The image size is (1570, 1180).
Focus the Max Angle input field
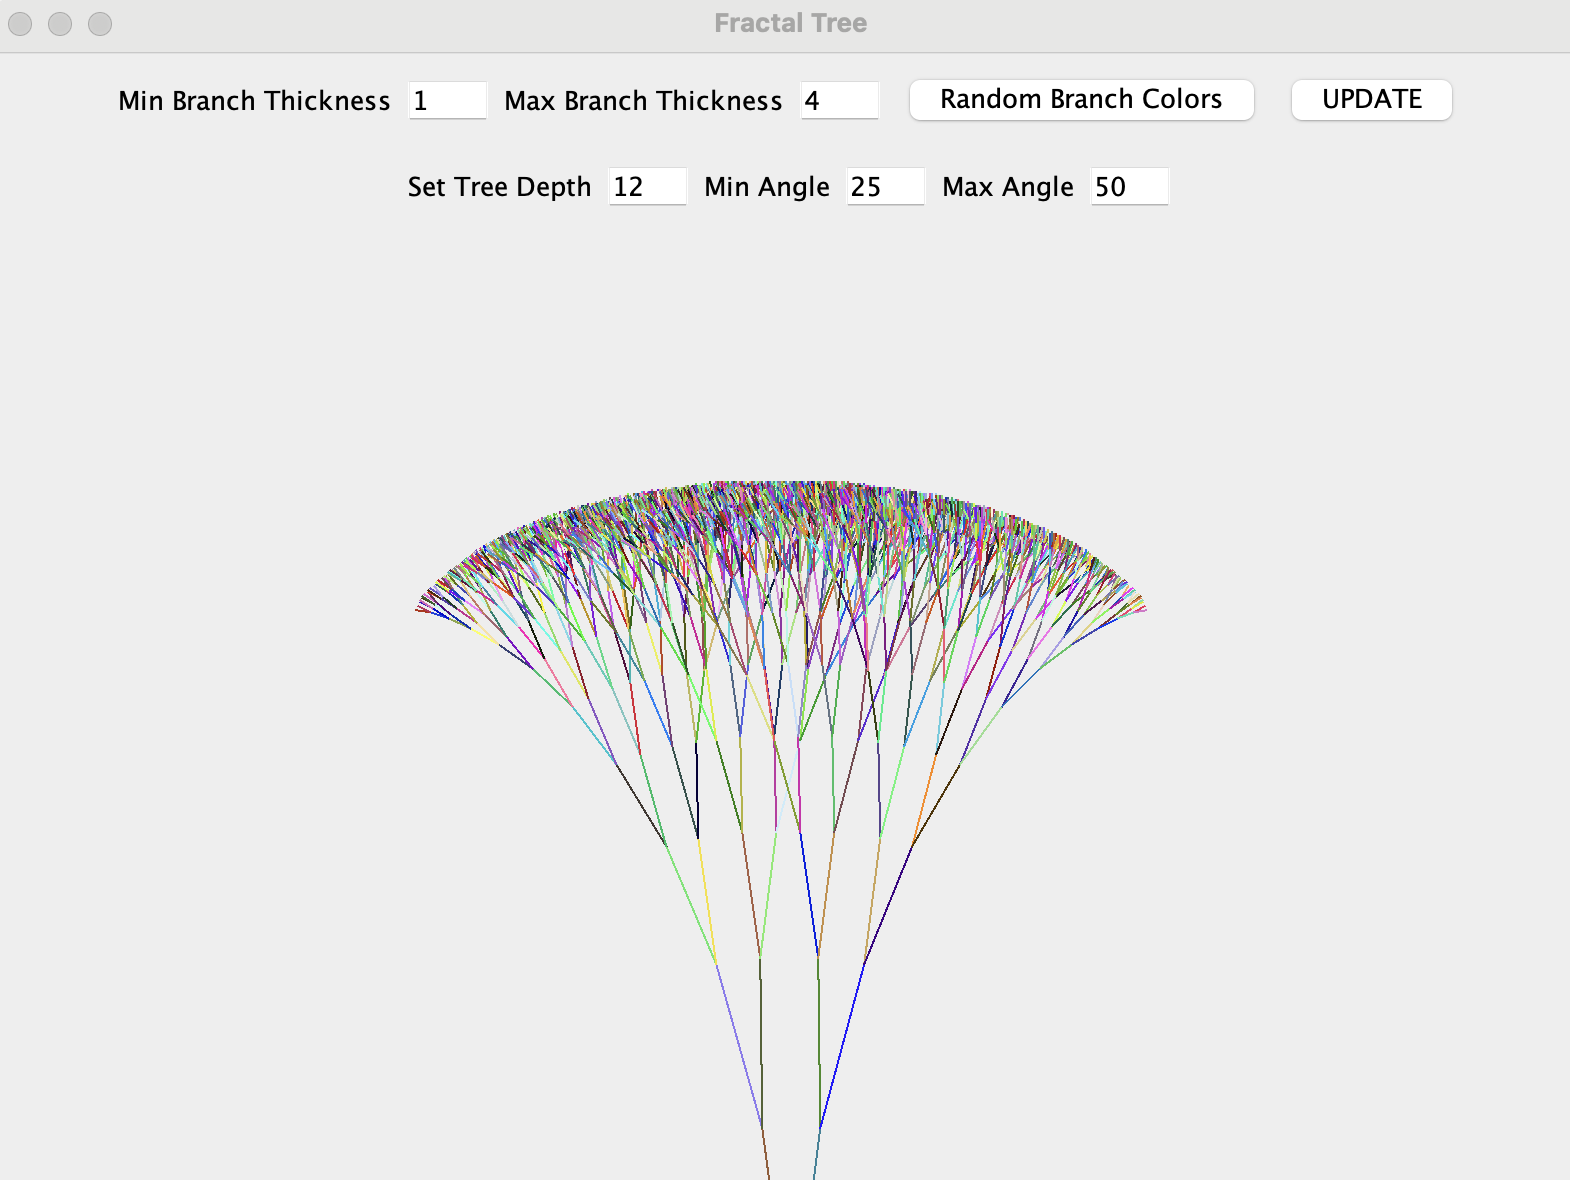(1128, 187)
